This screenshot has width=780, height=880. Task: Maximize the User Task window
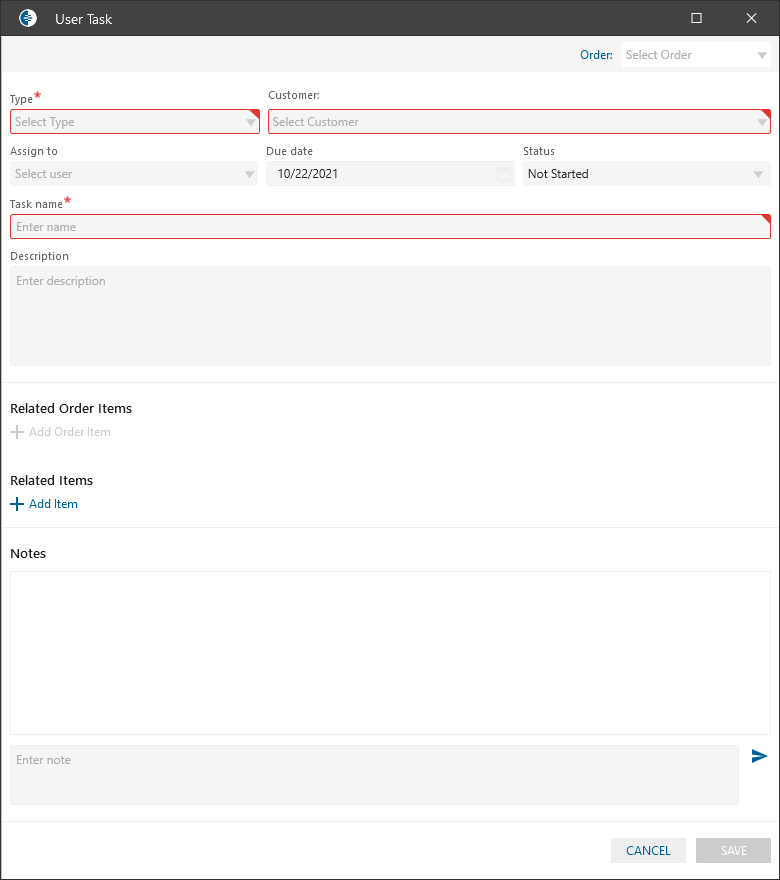[696, 18]
